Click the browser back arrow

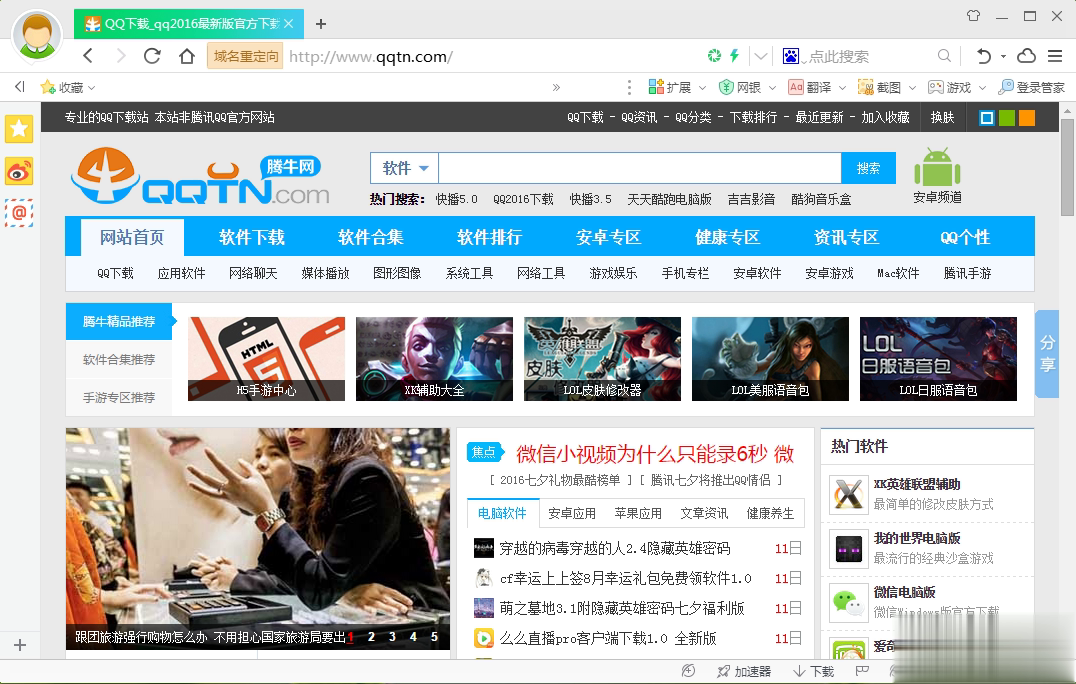pos(88,56)
